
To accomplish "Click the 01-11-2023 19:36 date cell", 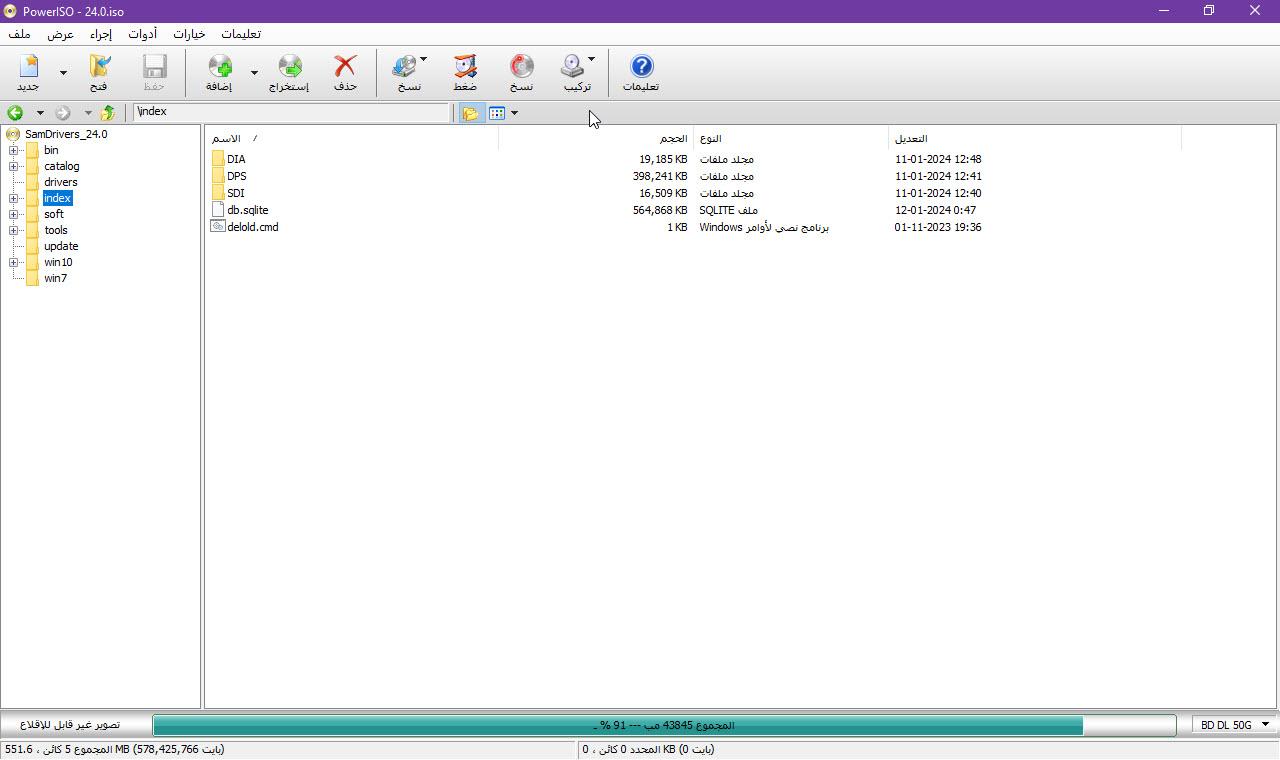I will (x=938, y=227).
